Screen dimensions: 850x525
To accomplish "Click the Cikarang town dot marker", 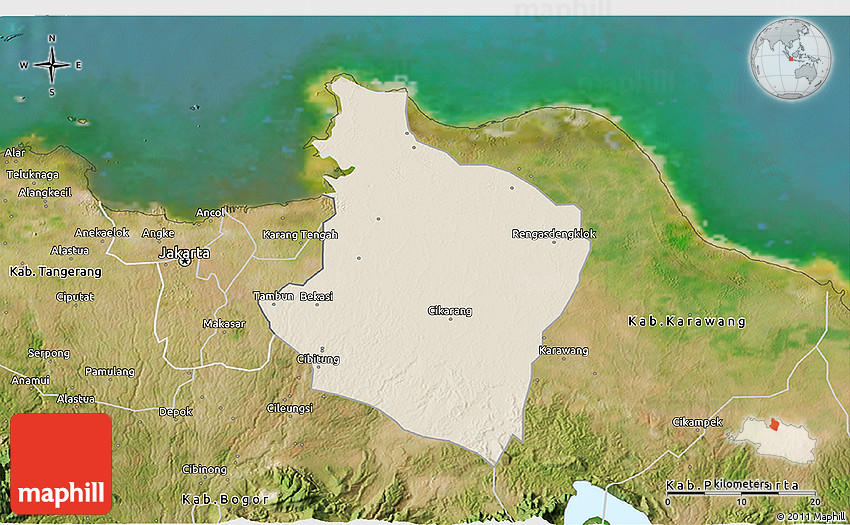I will point(450,319).
